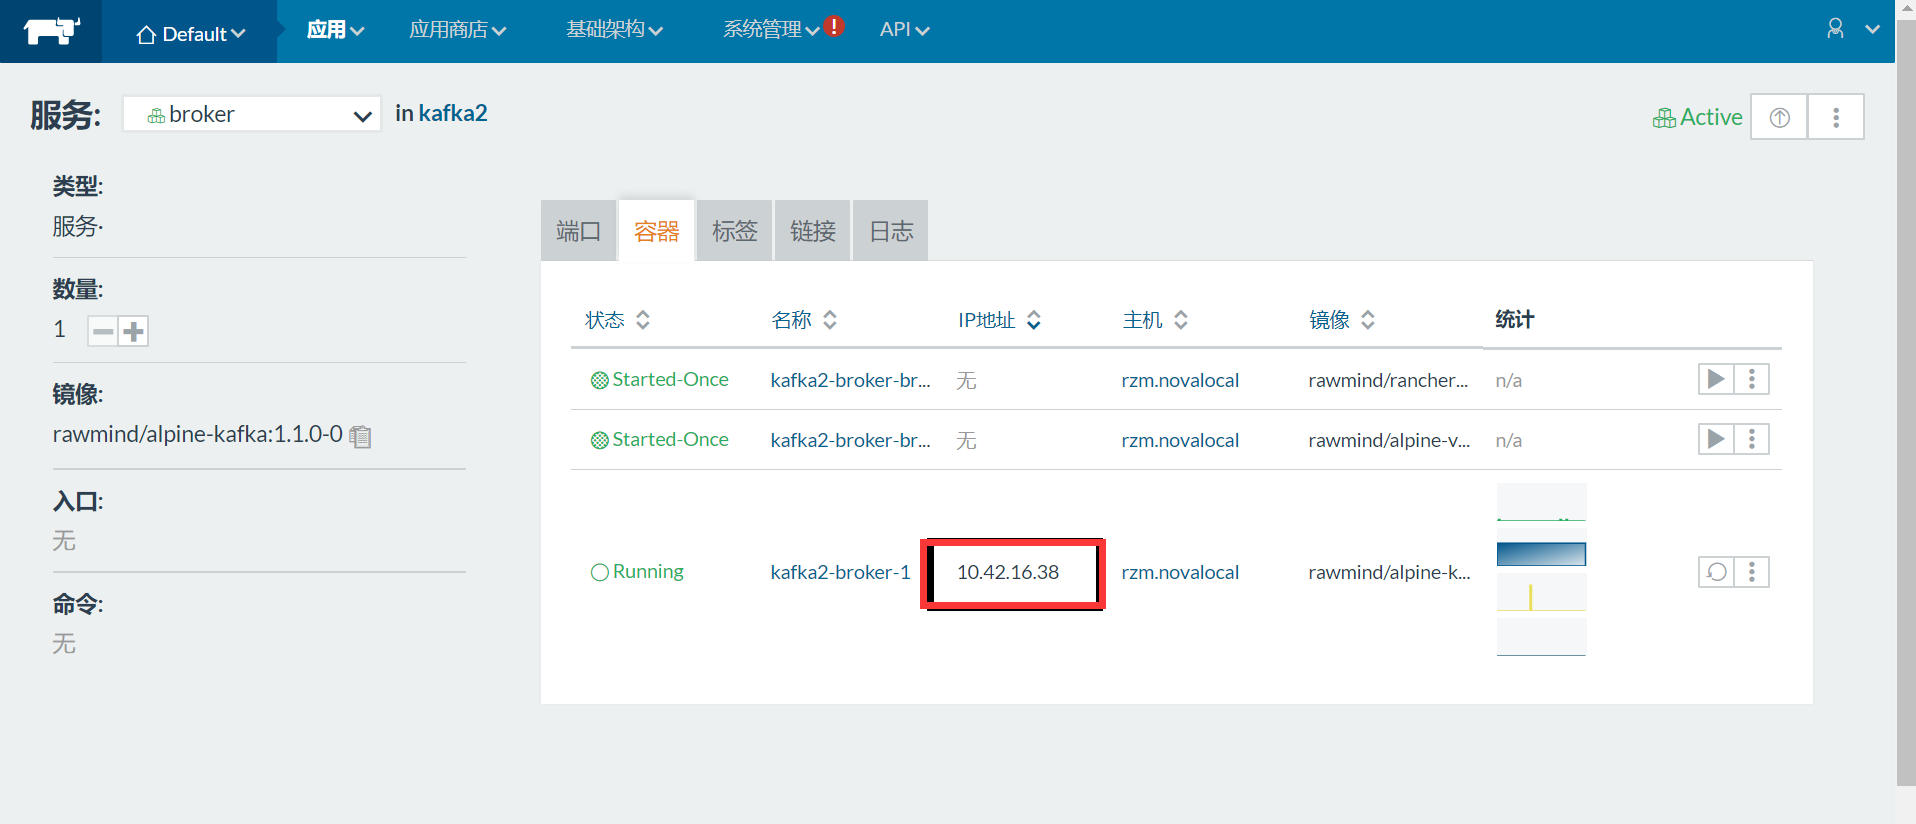Expand the broker service selector dropdown

pos(252,114)
